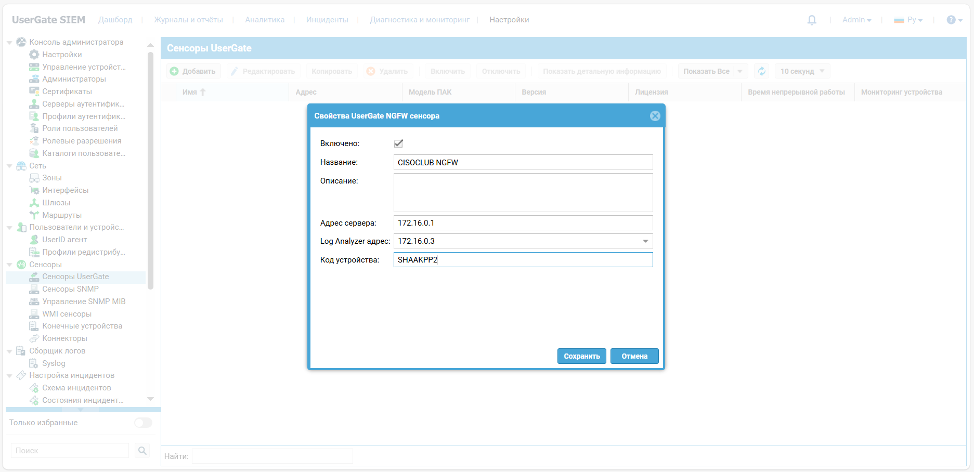Image resolution: width=974 pixels, height=472 pixels.
Task: Open the Log Analyzer адрес dropdown
Action: click(x=645, y=241)
